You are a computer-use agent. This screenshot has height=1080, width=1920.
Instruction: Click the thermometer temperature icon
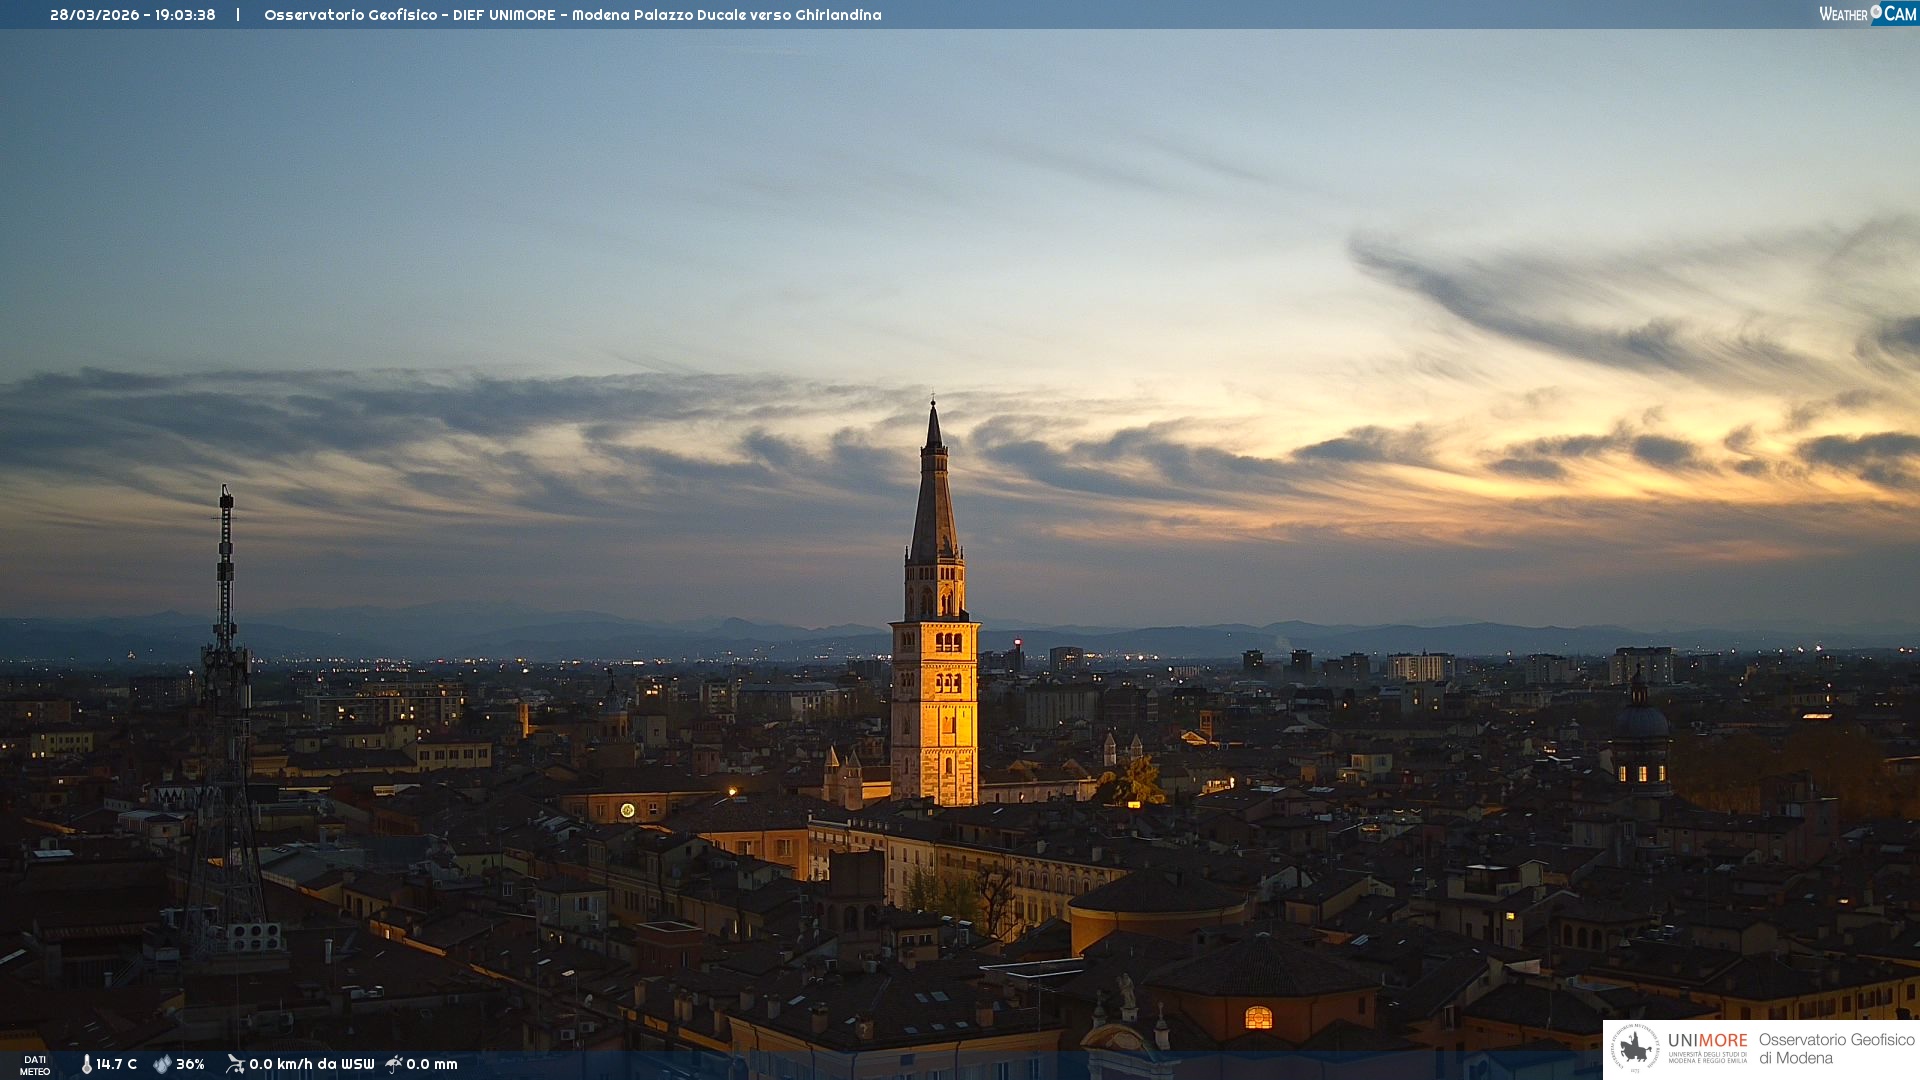tap(86, 1064)
